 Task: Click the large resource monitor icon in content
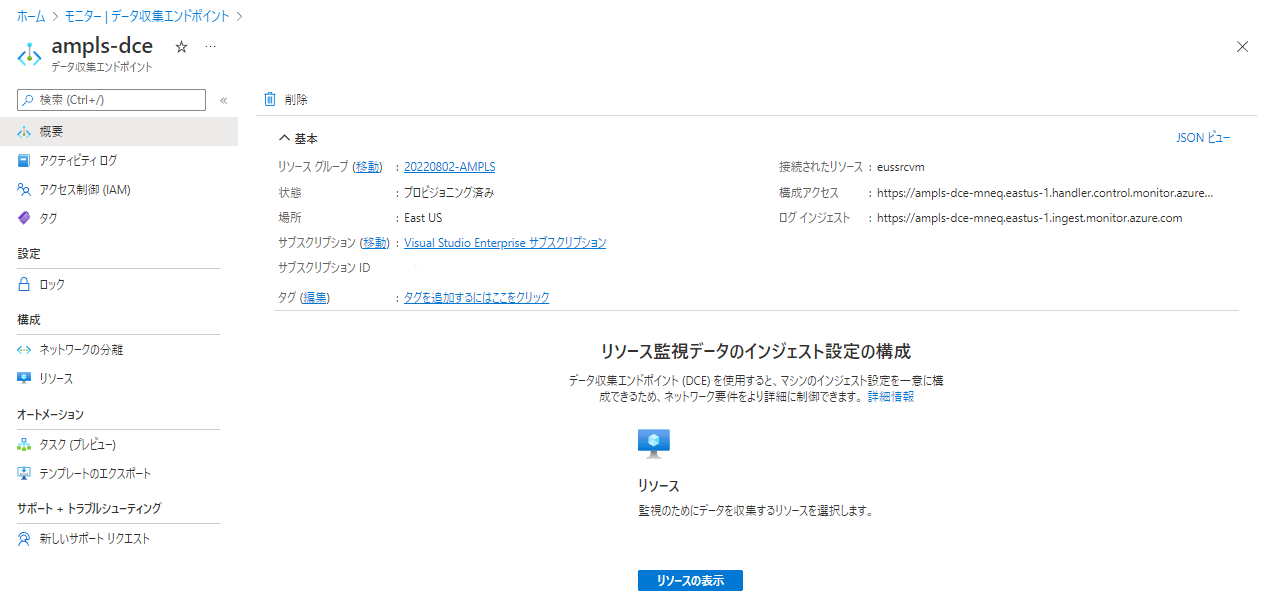click(x=654, y=443)
